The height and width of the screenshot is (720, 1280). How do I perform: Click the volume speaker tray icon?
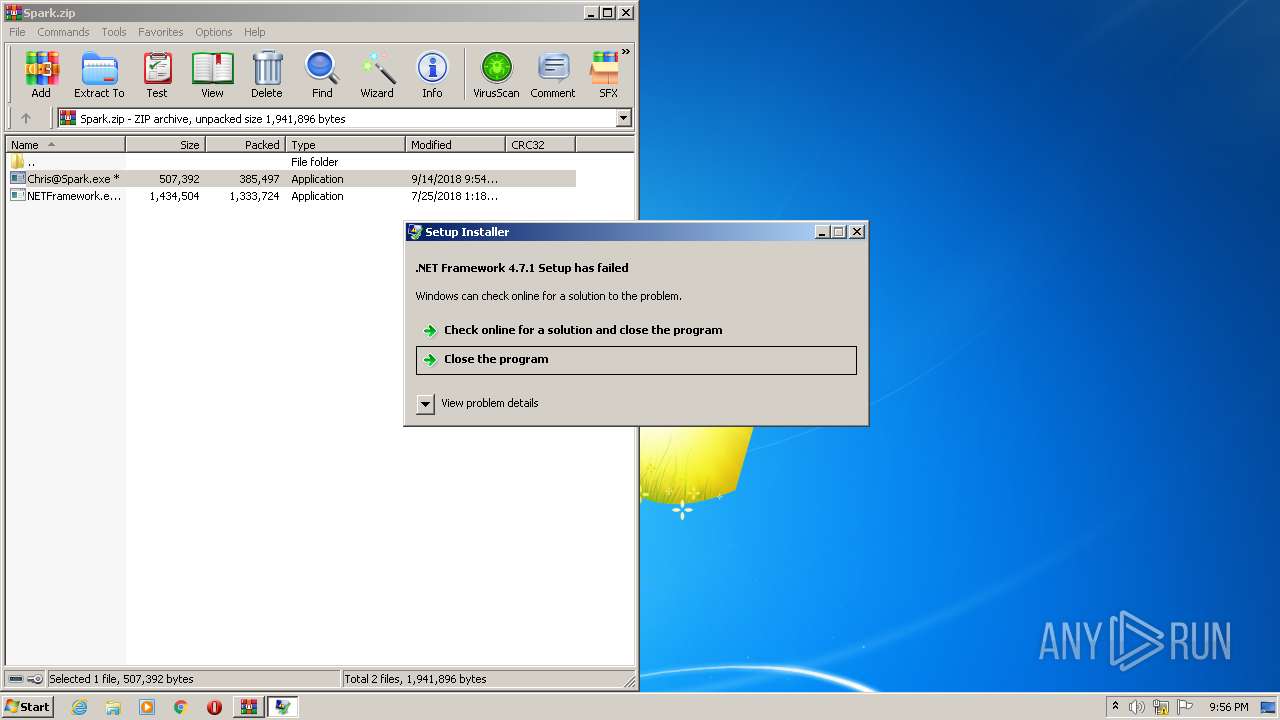[1137, 707]
